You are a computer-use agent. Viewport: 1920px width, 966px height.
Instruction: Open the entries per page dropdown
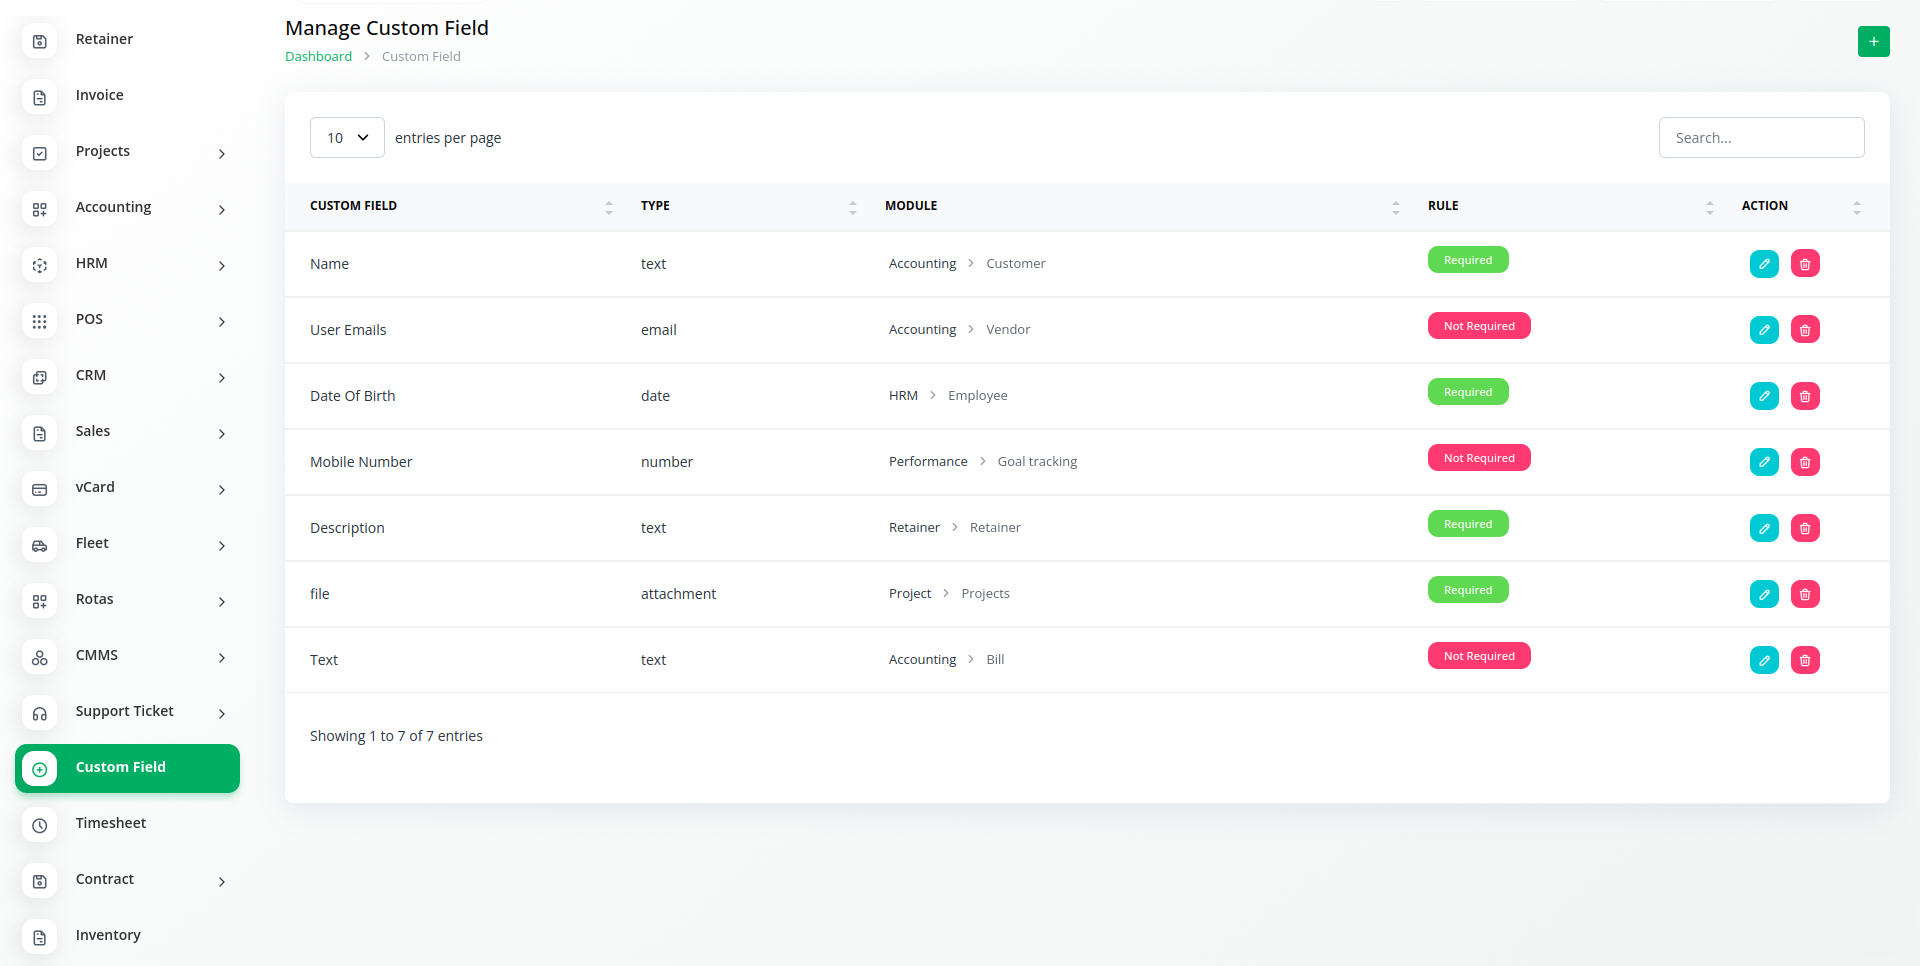tap(347, 138)
